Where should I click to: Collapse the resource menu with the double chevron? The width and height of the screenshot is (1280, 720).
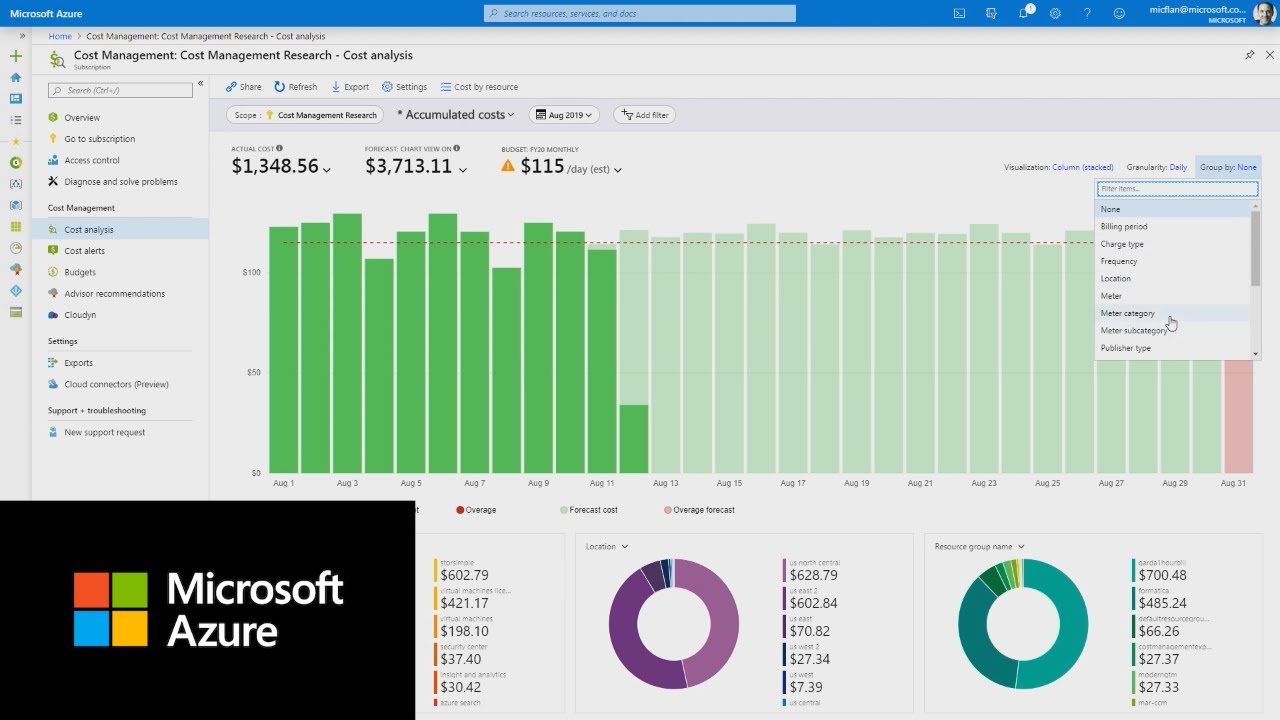(200, 84)
